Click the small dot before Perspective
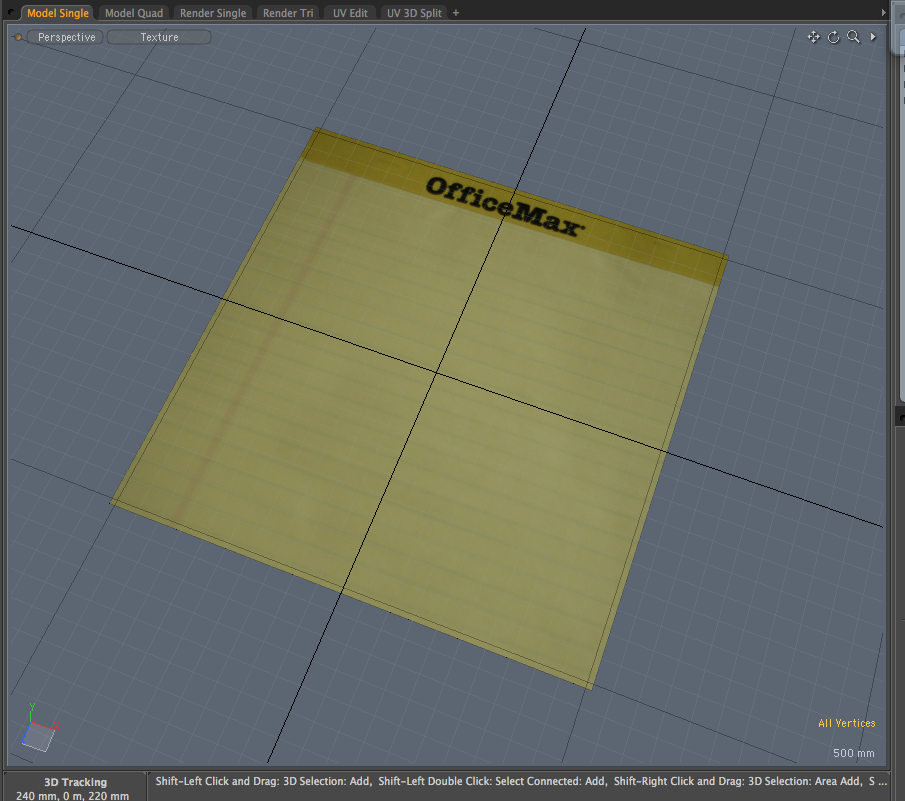Viewport: 905px width, 801px height. pos(18,37)
